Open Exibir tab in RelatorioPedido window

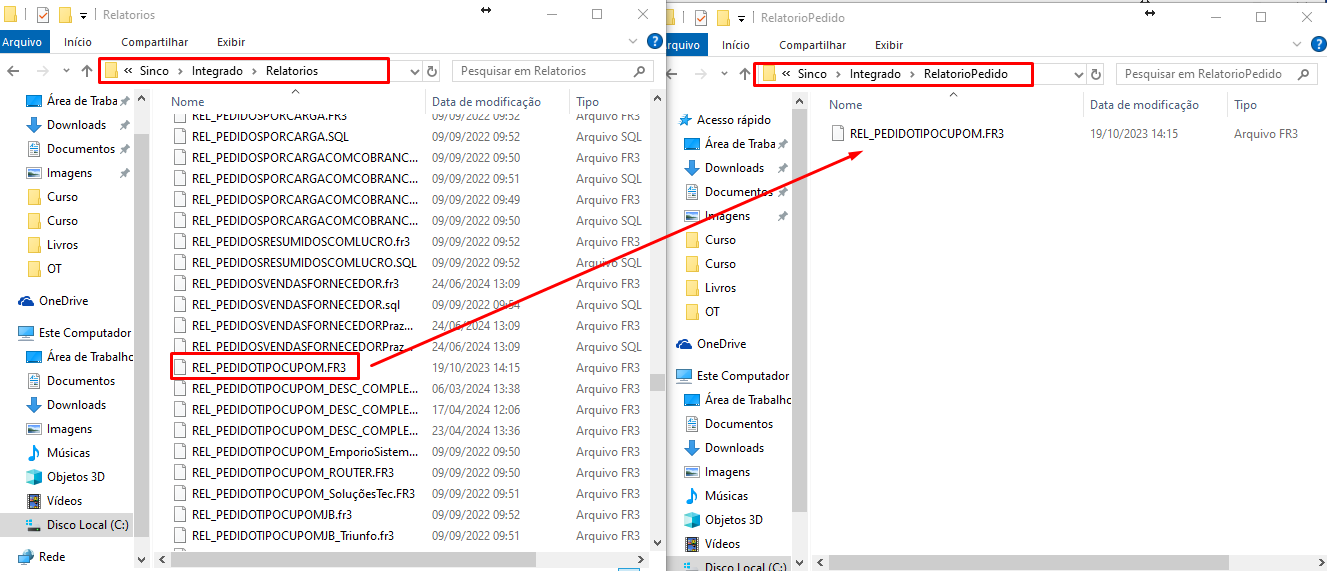[889, 45]
